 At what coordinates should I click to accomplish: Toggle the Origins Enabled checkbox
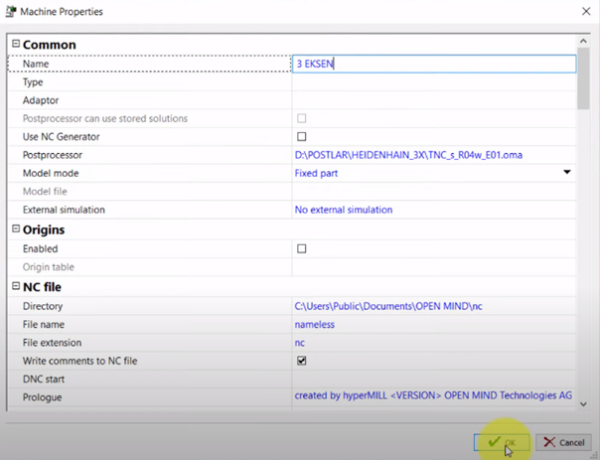[x=301, y=249]
